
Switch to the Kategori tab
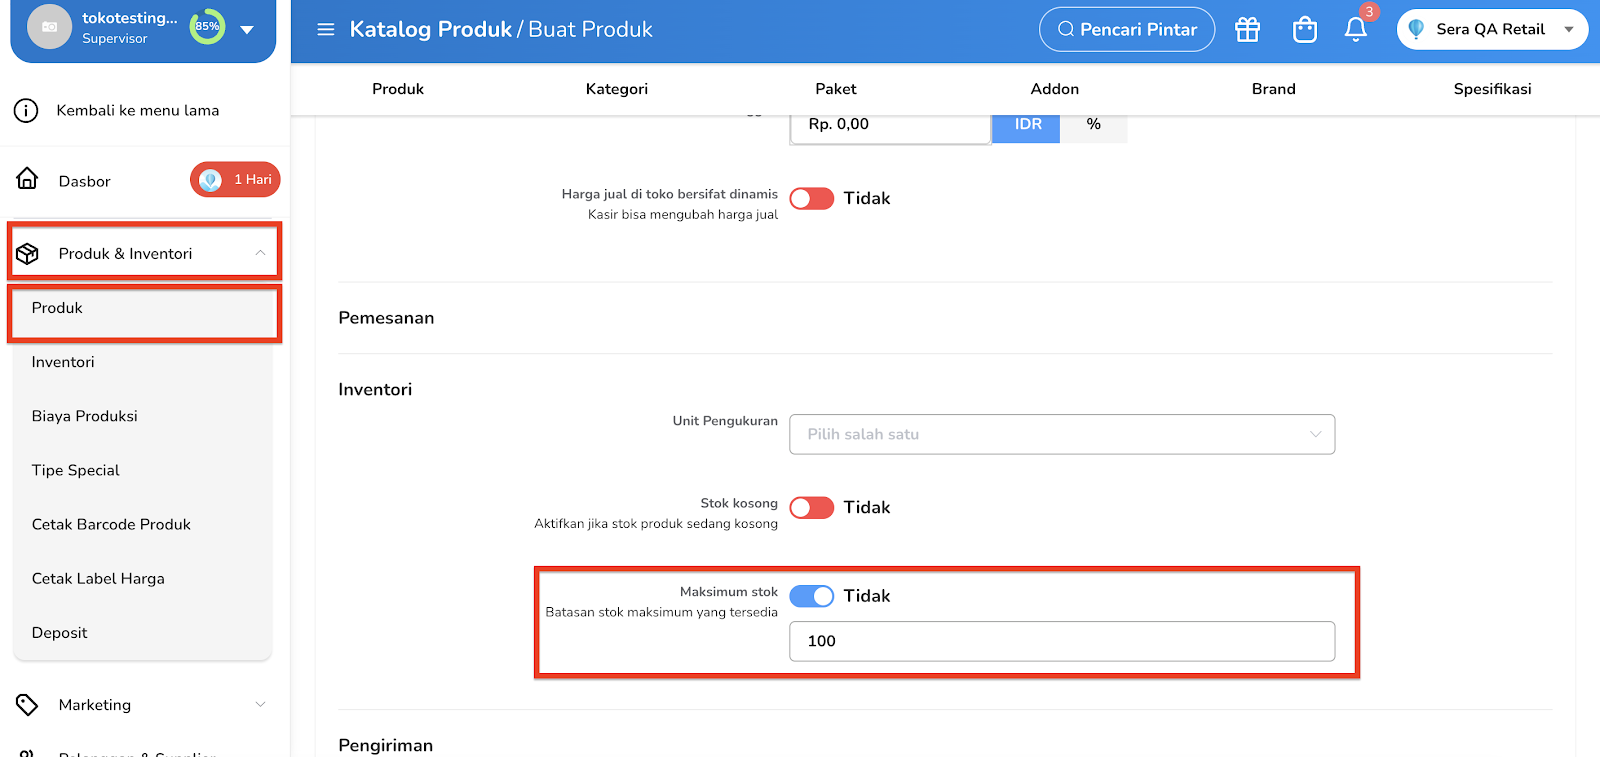tap(617, 89)
